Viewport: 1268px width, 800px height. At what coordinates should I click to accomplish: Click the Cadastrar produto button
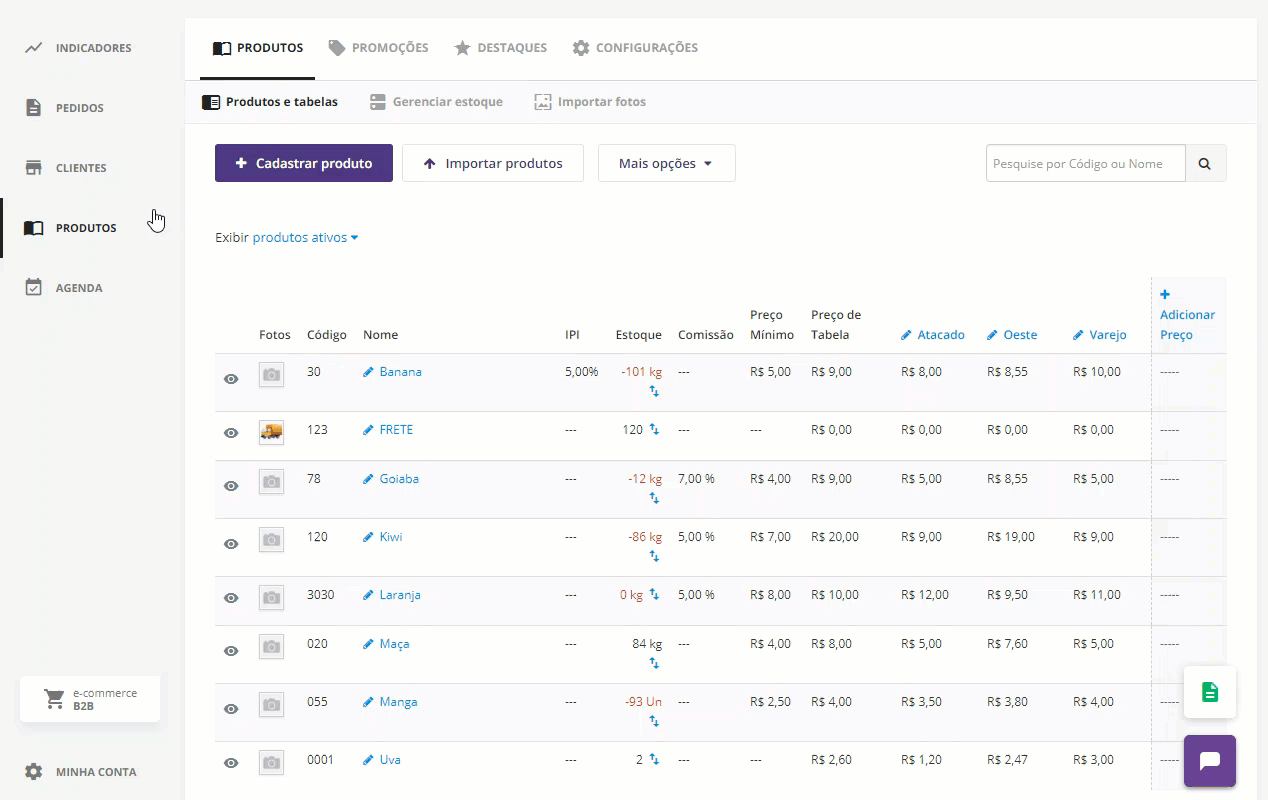pyautogui.click(x=303, y=163)
